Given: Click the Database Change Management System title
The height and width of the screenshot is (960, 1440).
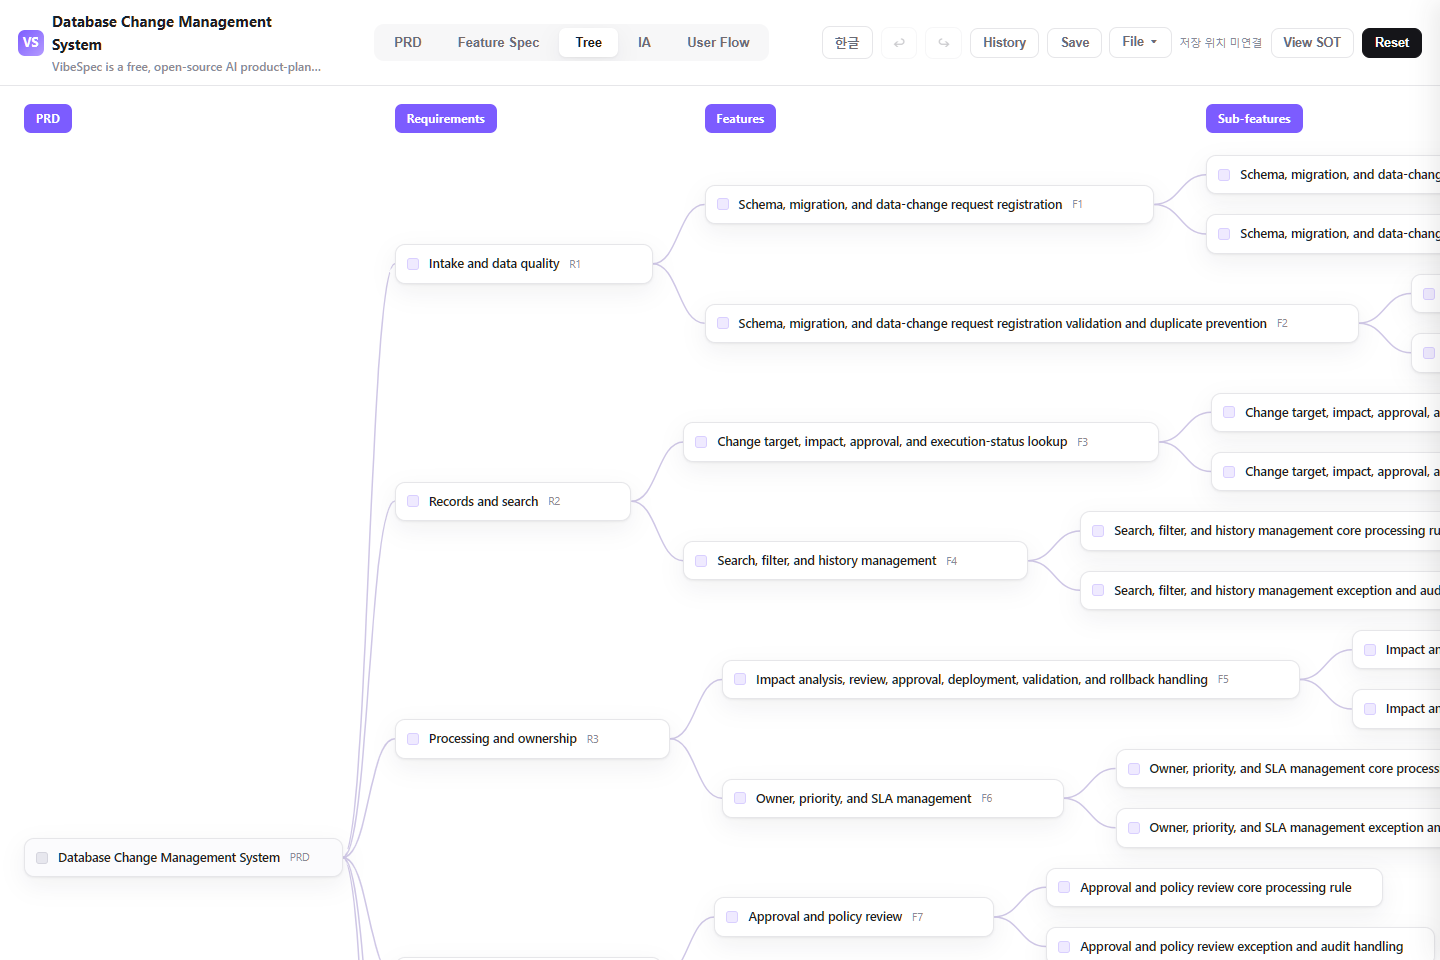Looking at the screenshot, I should pyautogui.click(x=162, y=33).
